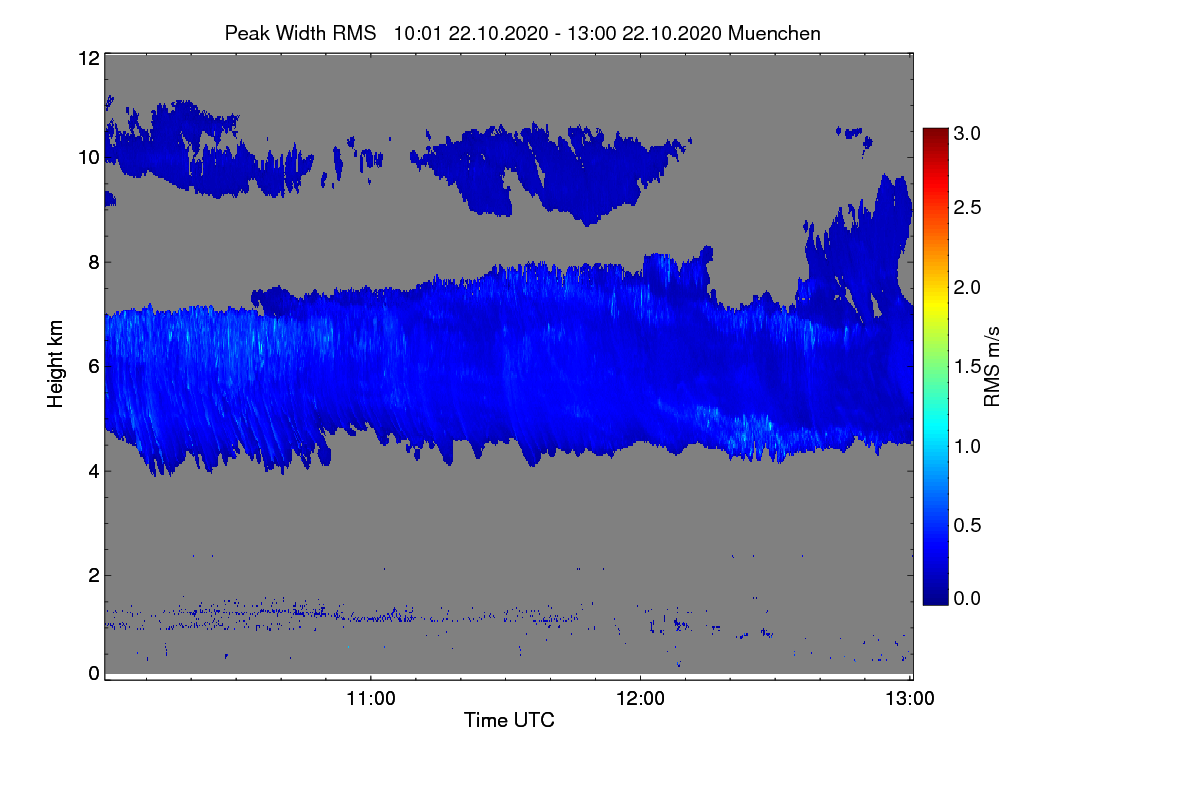Click the end date '13:00 22.10.2020' in title
This screenshot has width=1200, height=800.
pyautogui.click(x=646, y=33)
